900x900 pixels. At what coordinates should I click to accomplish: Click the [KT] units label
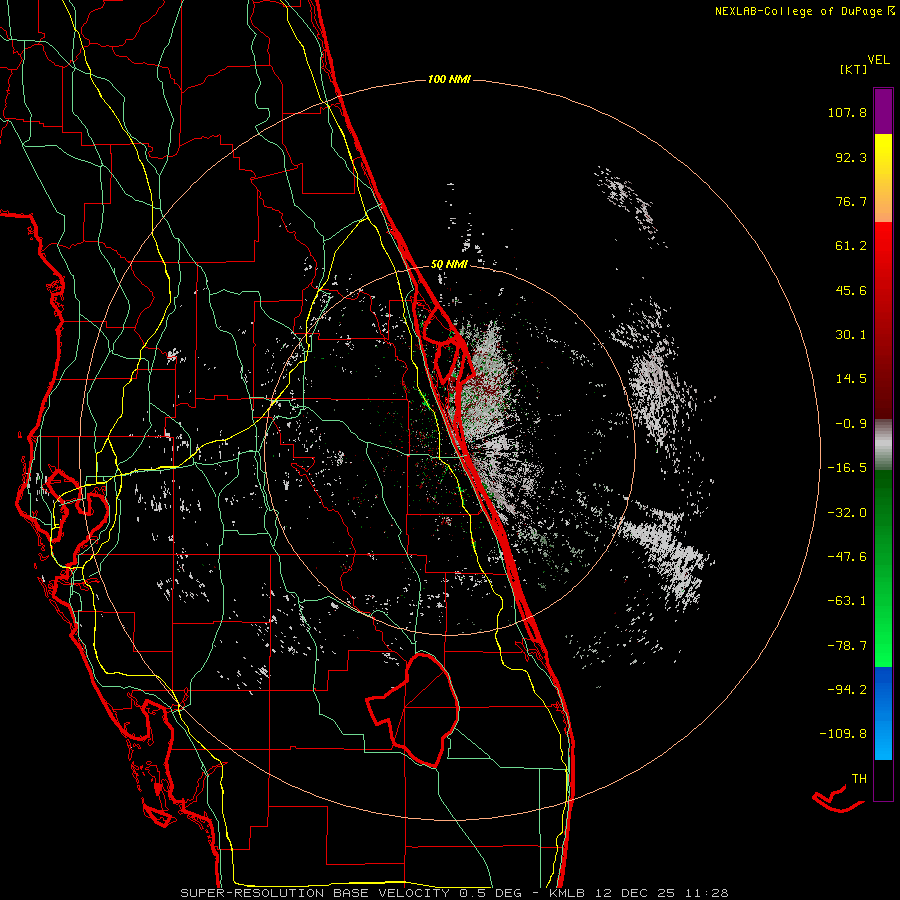854,69
